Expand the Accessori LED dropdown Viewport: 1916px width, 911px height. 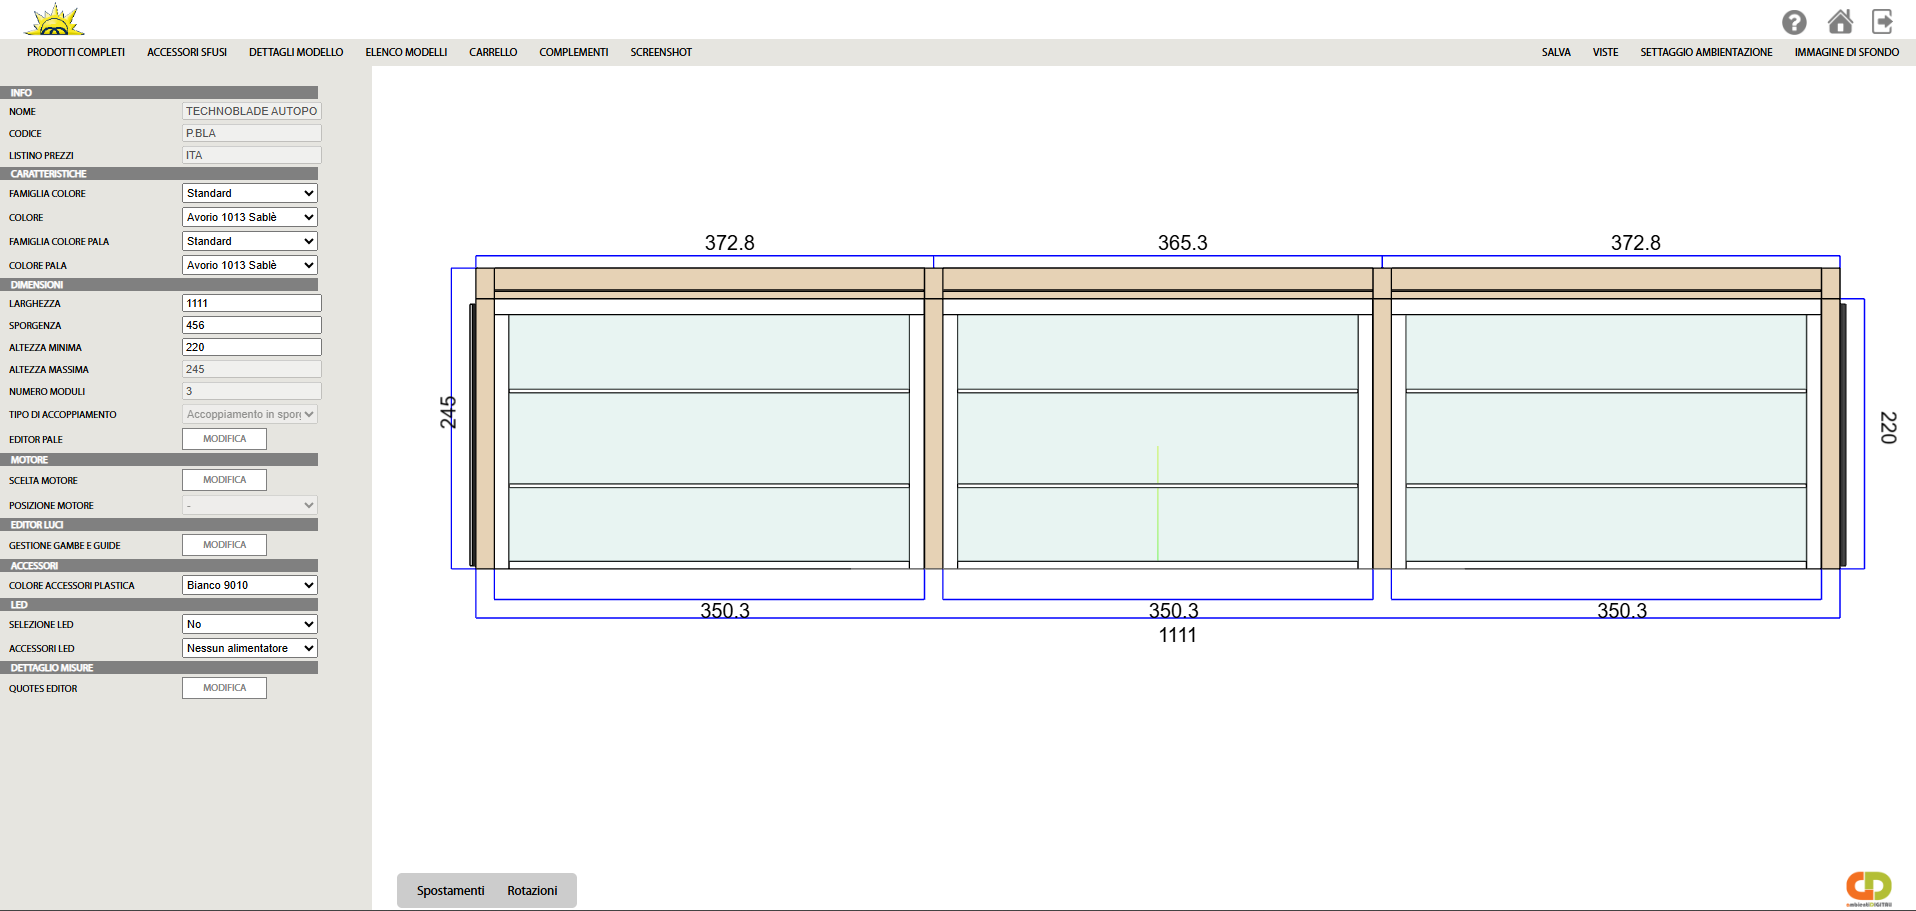pos(250,648)
